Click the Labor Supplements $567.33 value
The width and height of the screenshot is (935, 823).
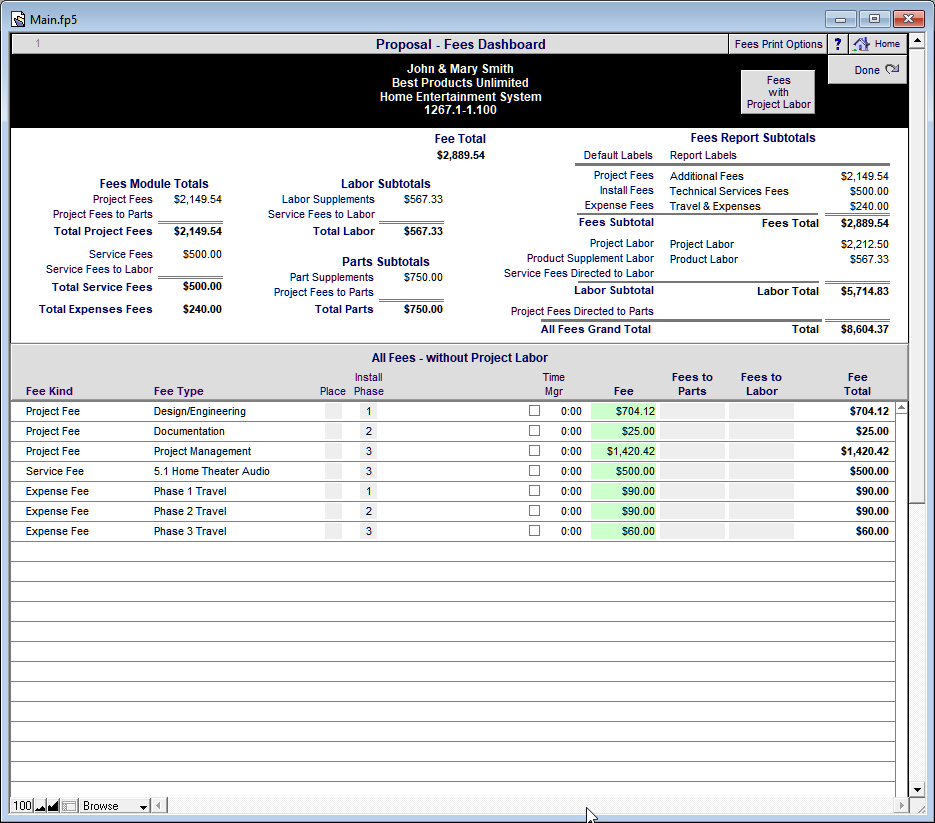(x=423, y=199)
